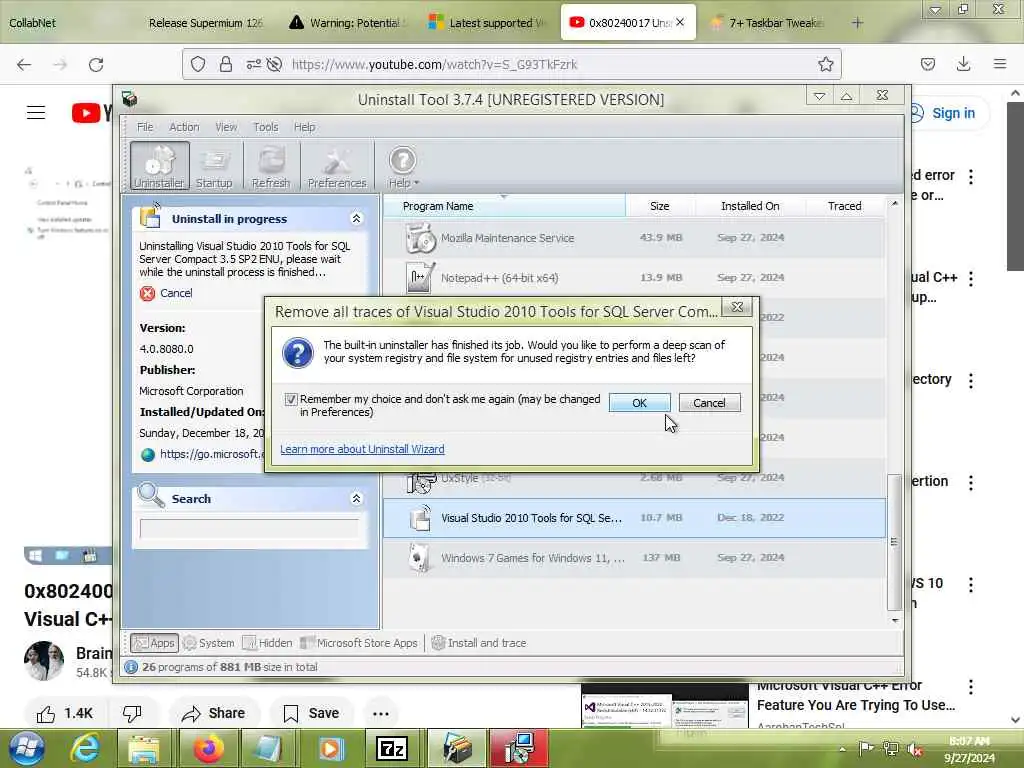This screenshot has width=1024, height=768.
Task: Sort by Size column header
Action: pos(660,206)
